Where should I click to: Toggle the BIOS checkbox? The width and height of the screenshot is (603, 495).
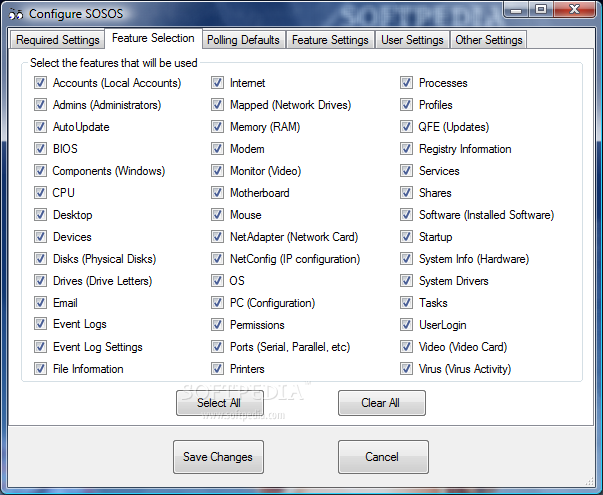point(40,148)
